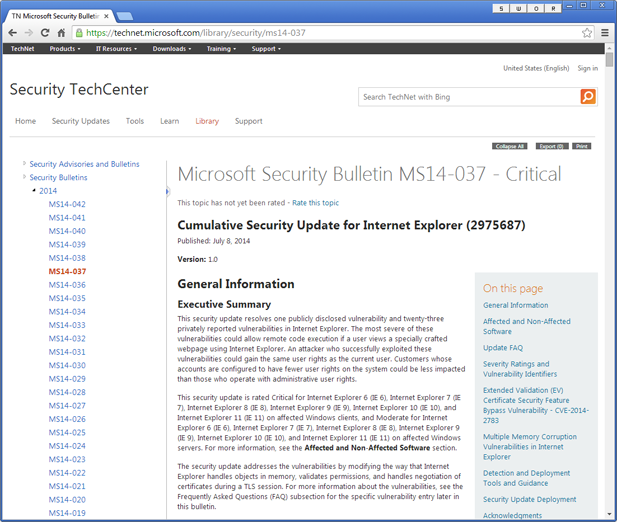Viewport: 617px width, 522px height.
Task: Bookmark this page with the star icon
Action: [x=587, y=33]
